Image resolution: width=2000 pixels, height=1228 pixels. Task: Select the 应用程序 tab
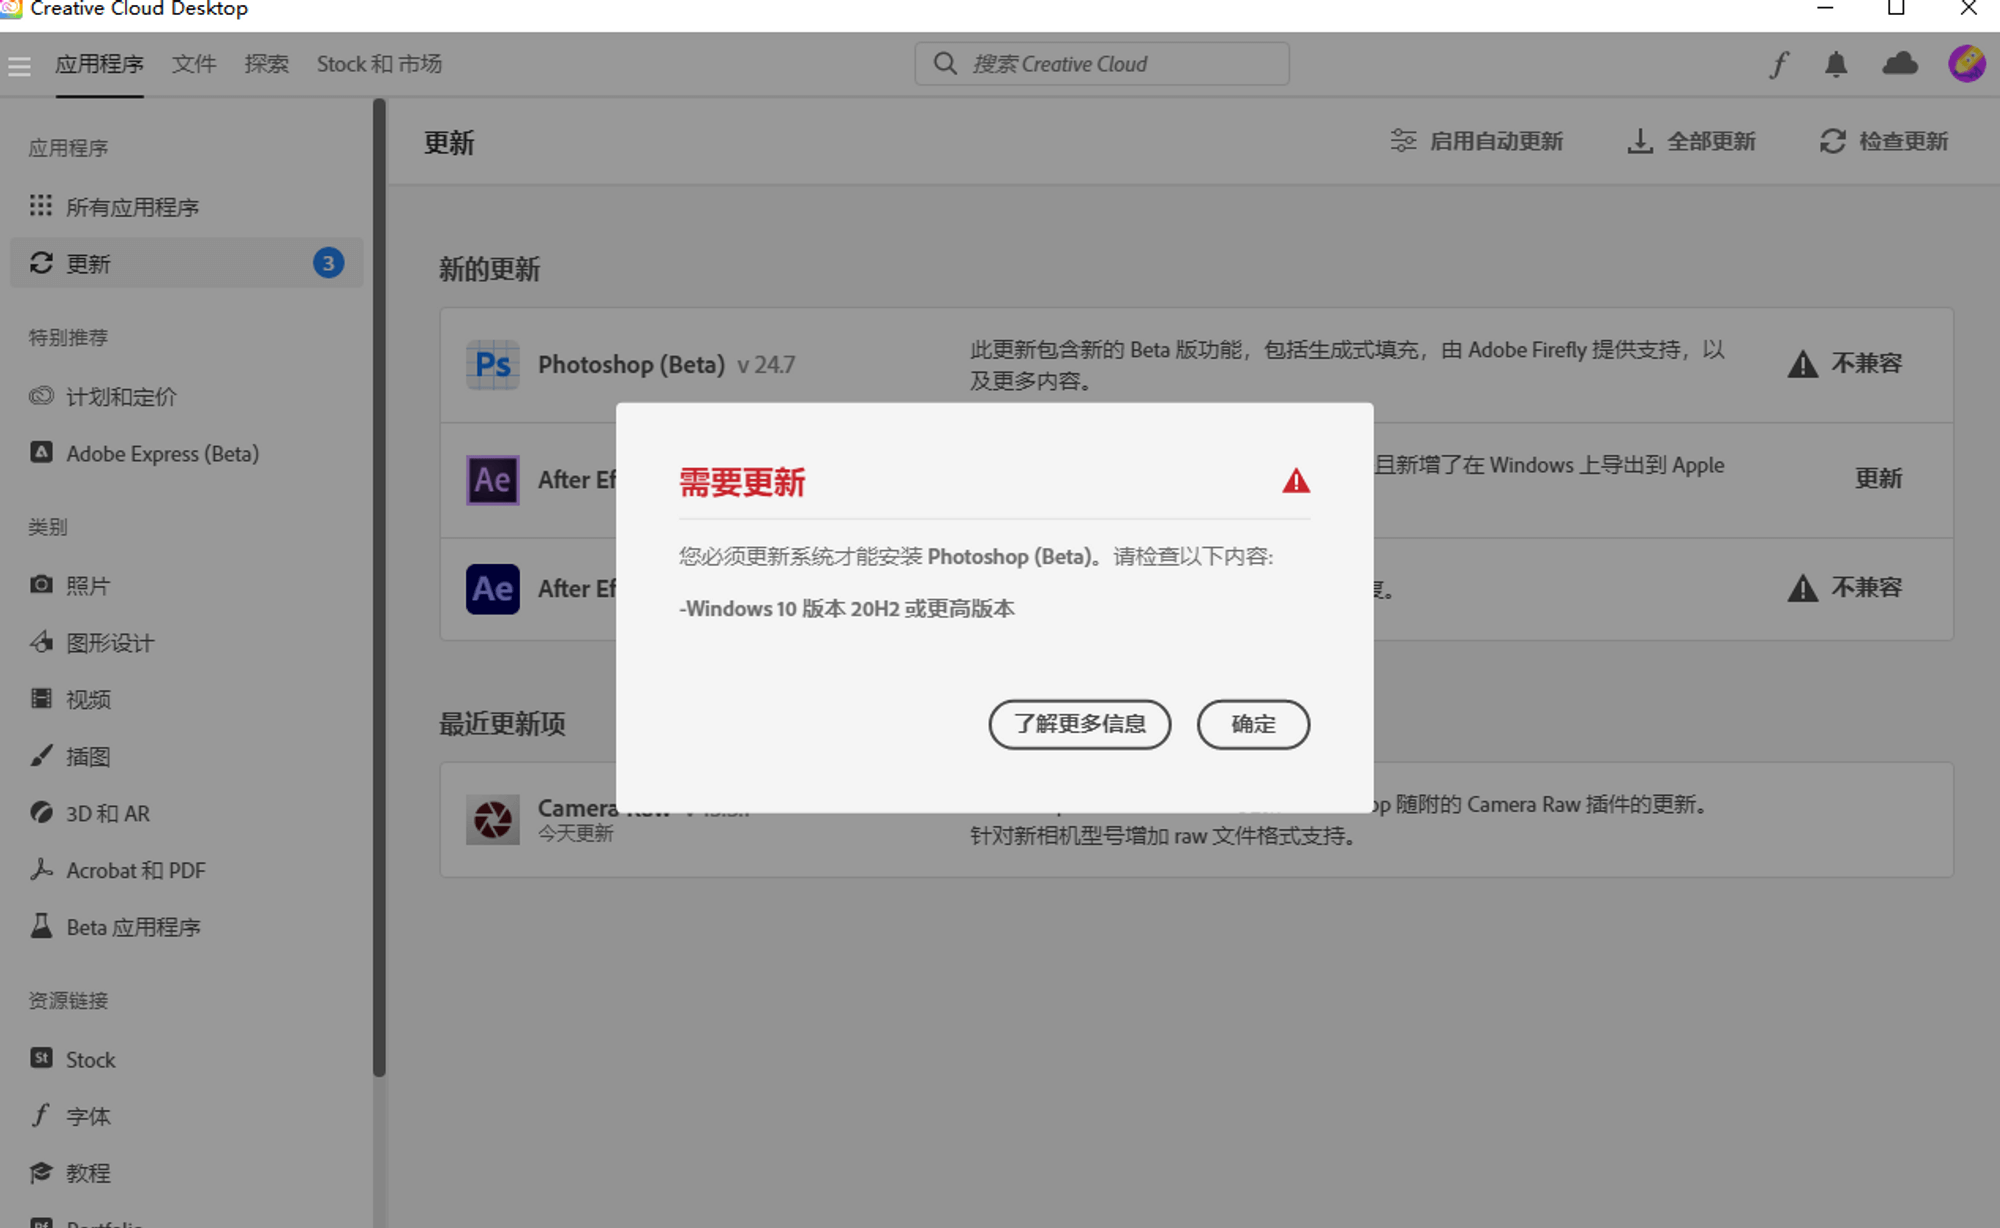pos(99,64)
